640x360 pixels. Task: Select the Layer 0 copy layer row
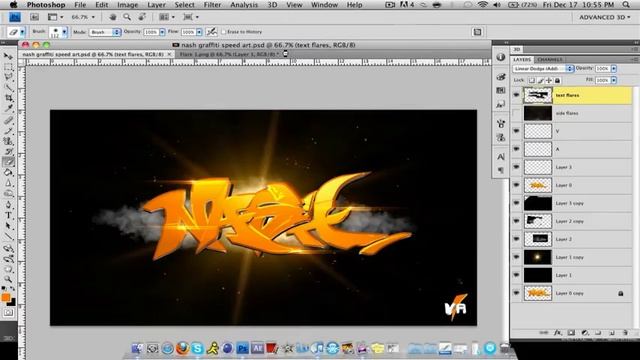point(571,293)
